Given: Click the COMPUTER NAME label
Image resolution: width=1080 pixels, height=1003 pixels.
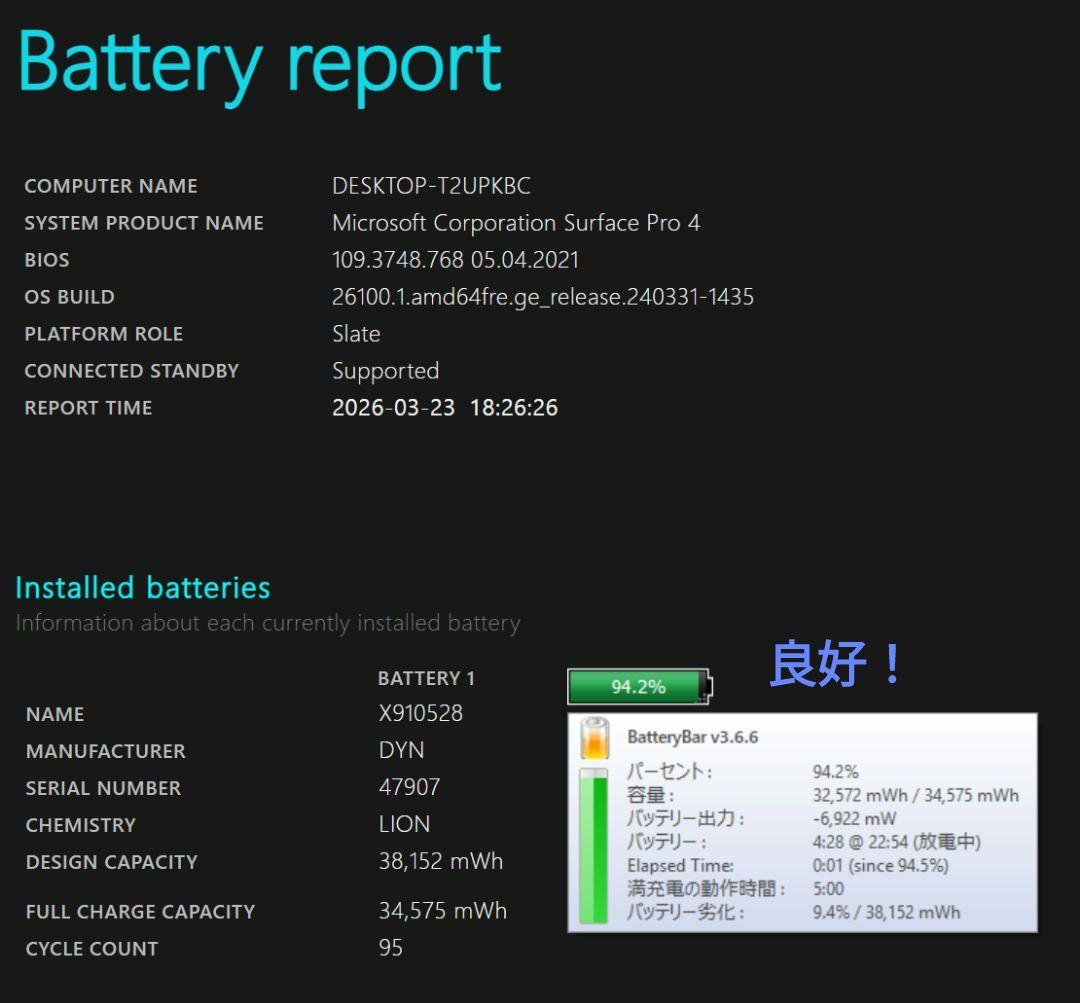Looking at the screenshot, I should click(111, 186).
